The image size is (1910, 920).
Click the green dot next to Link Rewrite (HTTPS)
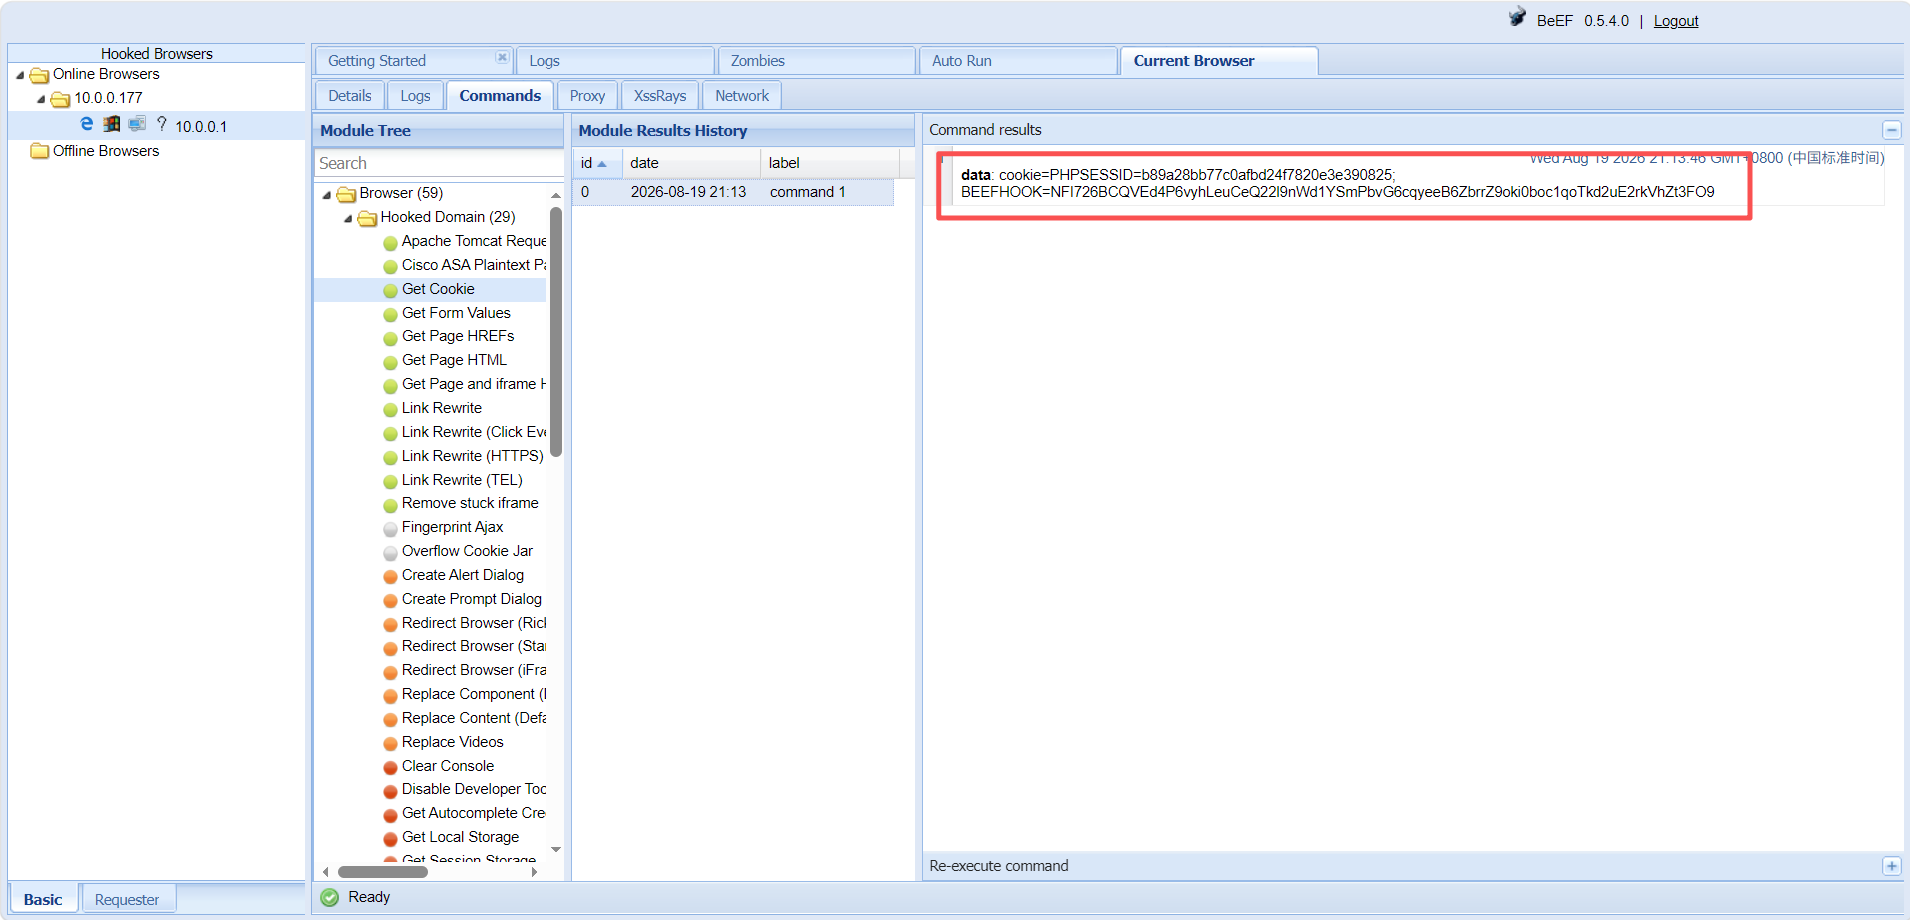[x=390, y=457]
